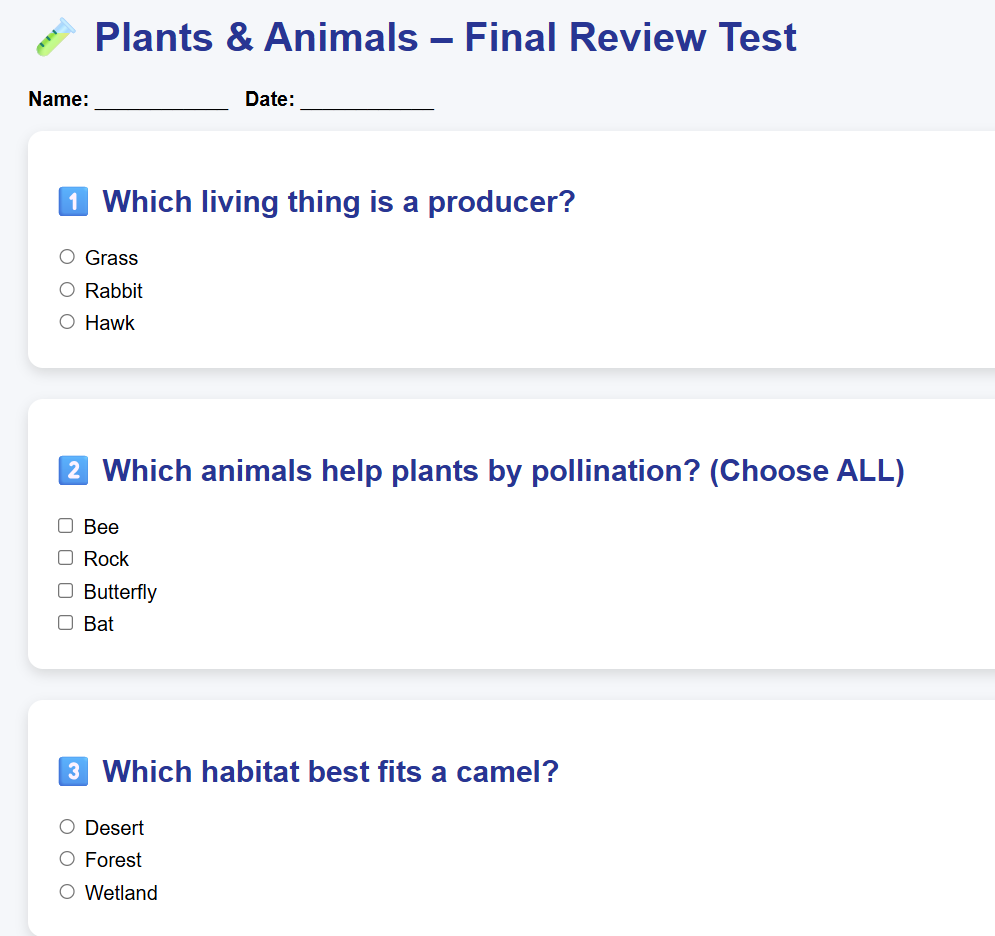Select the Hawk option
This screenshot has height=936, width=995.
(x=67, y=322)
